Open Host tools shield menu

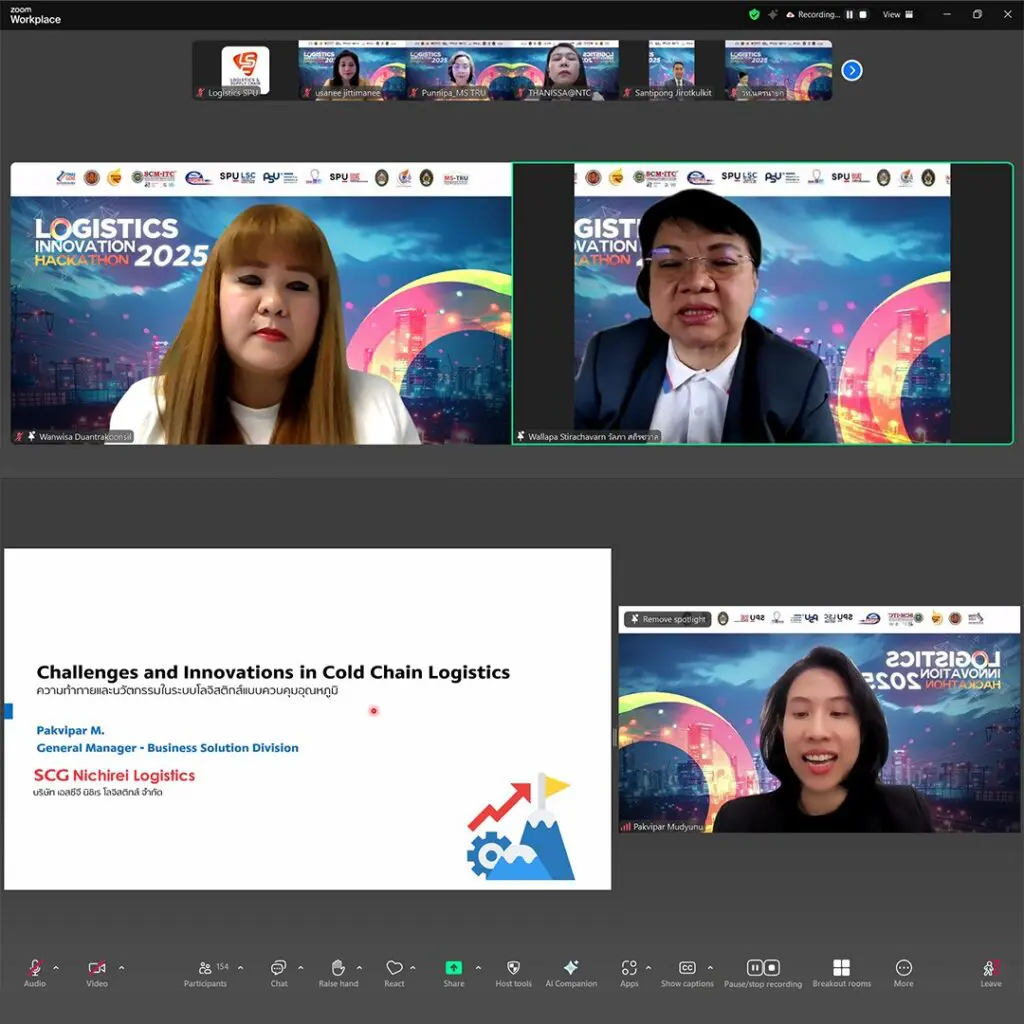(513, 973)
